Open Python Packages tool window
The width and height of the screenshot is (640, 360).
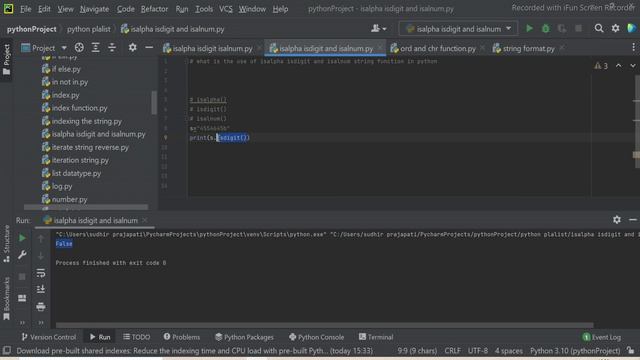pos(244,337)
